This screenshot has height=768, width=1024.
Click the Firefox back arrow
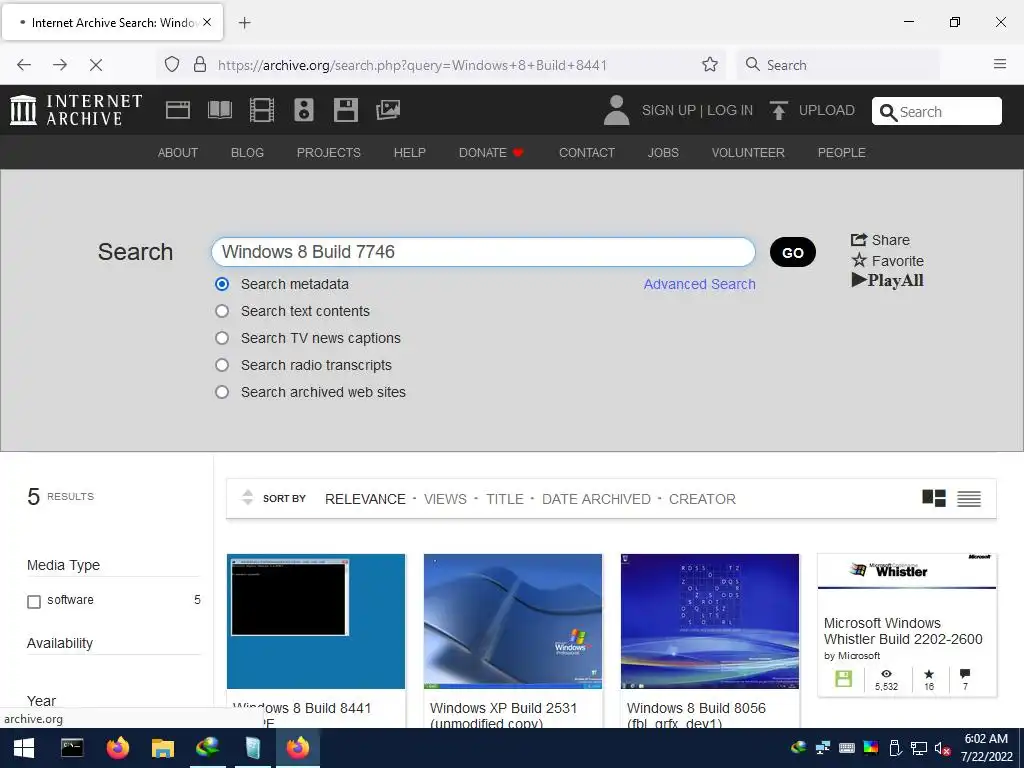24,65
